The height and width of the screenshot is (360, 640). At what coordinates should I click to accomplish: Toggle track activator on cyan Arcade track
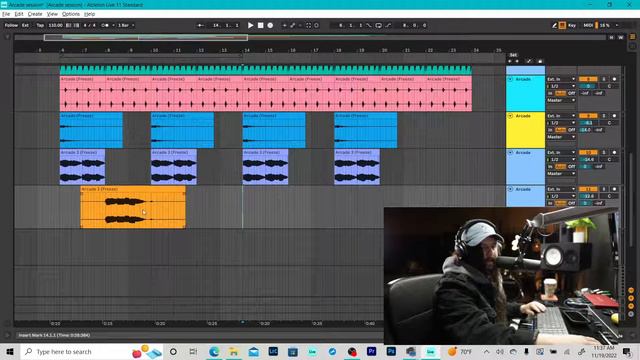pyautogui.click(x=588, y=79)
